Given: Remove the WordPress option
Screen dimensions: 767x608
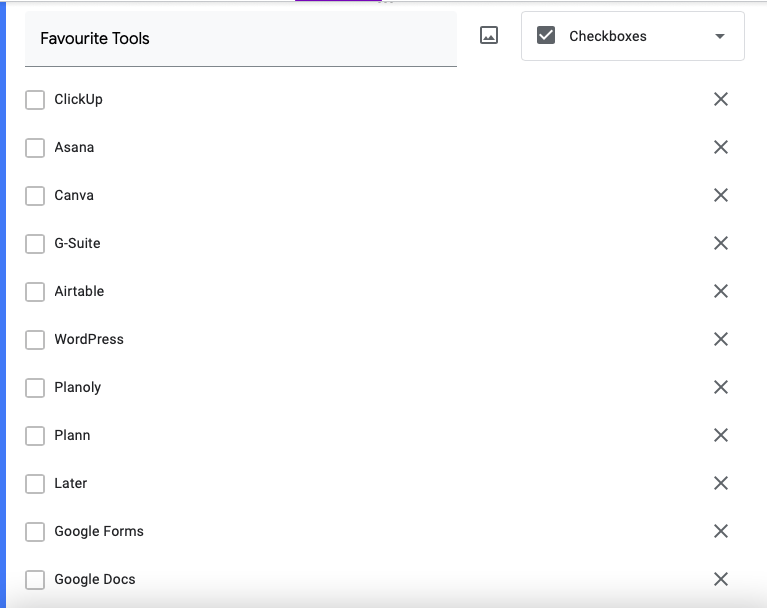Looking at the screenshot, I should click(721, 339).
